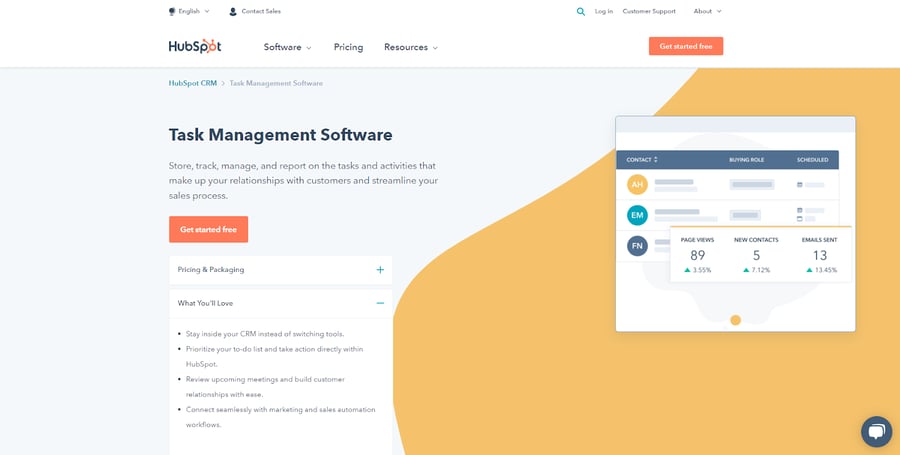Screen dimensions: 900x455
Task: Click the HubSpot logo
Action: [x=195, y=46]
